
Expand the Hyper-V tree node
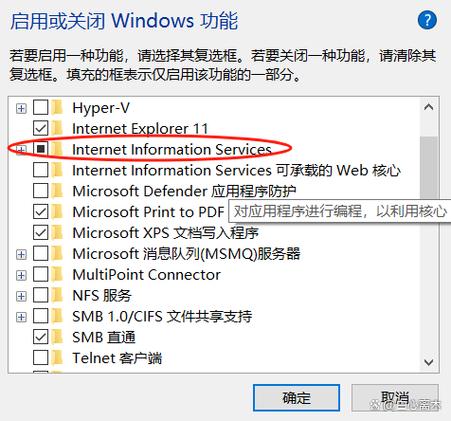pyautogui.click(x=21, y=108)
